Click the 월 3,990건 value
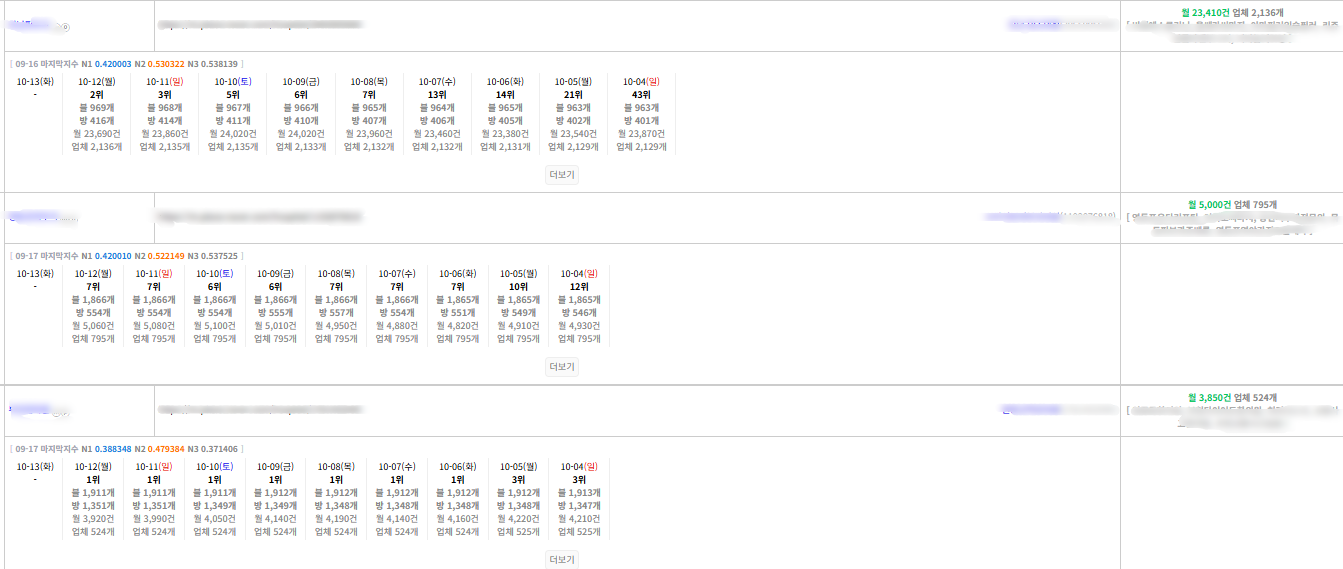 click(x=154, y=519)
